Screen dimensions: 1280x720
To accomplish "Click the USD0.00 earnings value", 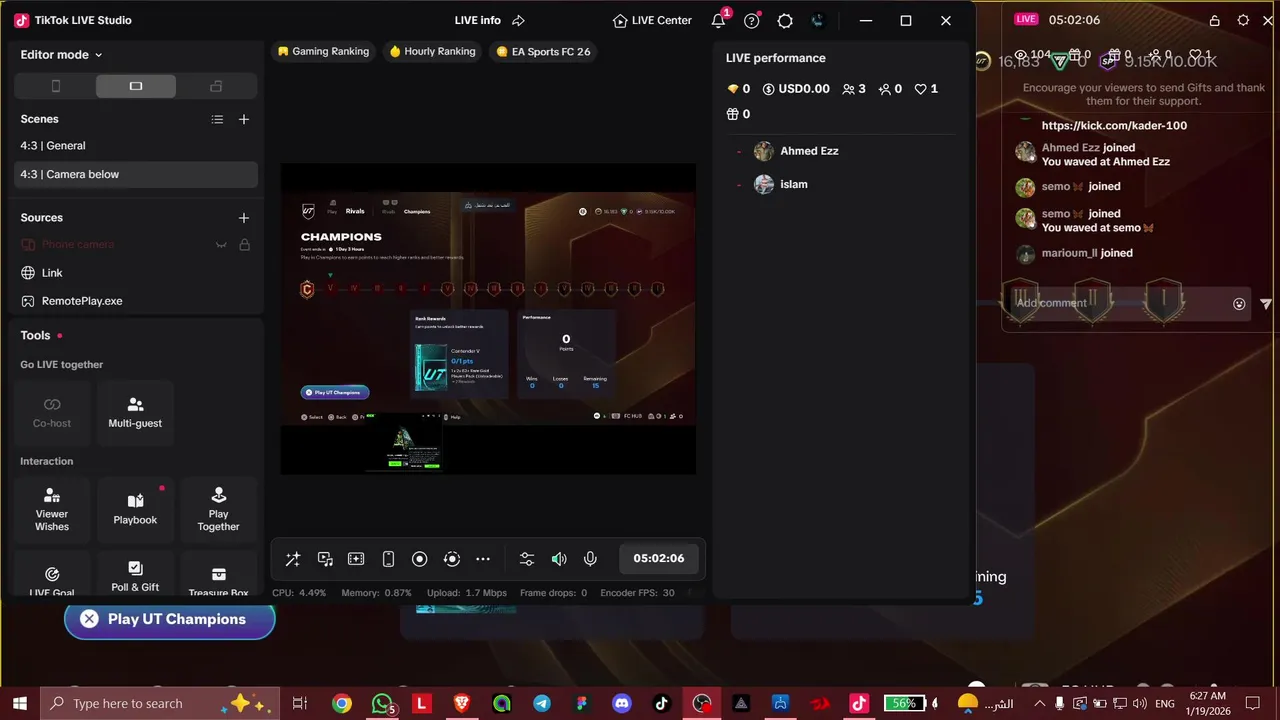I will point(796,89).
